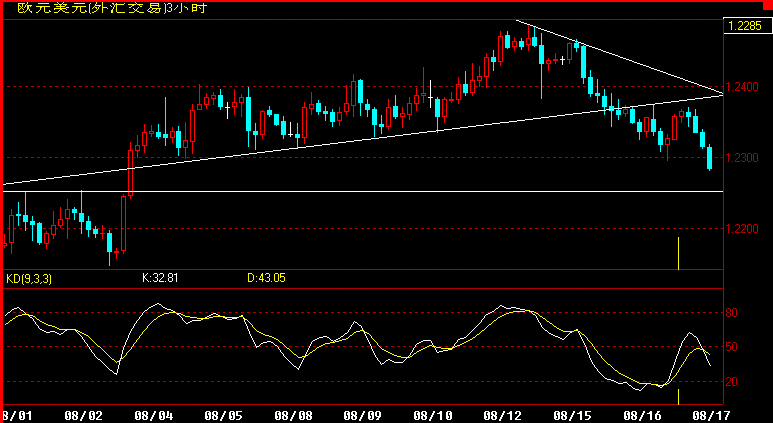Click the yellow vertical marker in KD panel
This screenshot has width=773, height=423.
pyautogui.click(x=678, y=396)
